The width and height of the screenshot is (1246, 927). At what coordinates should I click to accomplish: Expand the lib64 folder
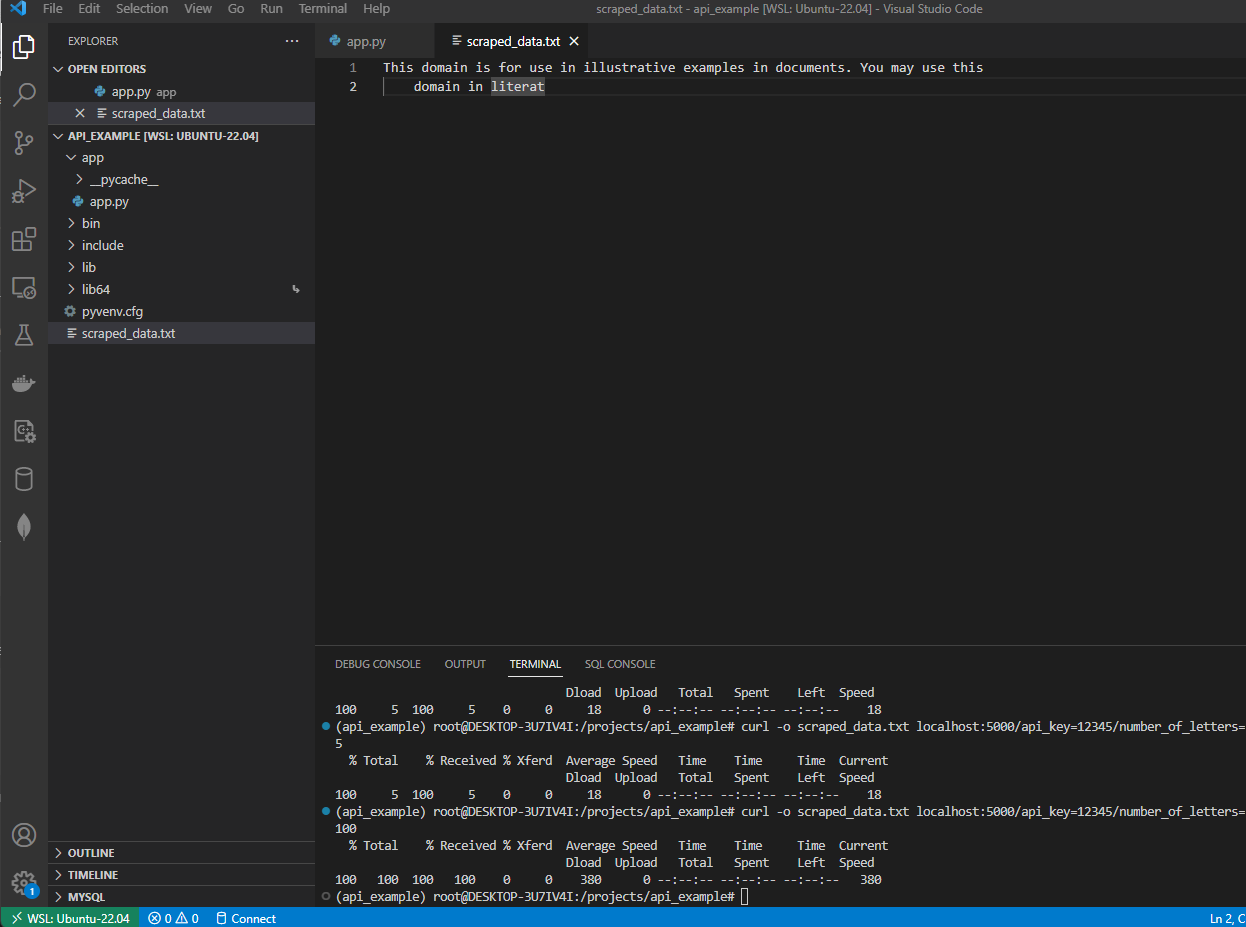[95, 289]
